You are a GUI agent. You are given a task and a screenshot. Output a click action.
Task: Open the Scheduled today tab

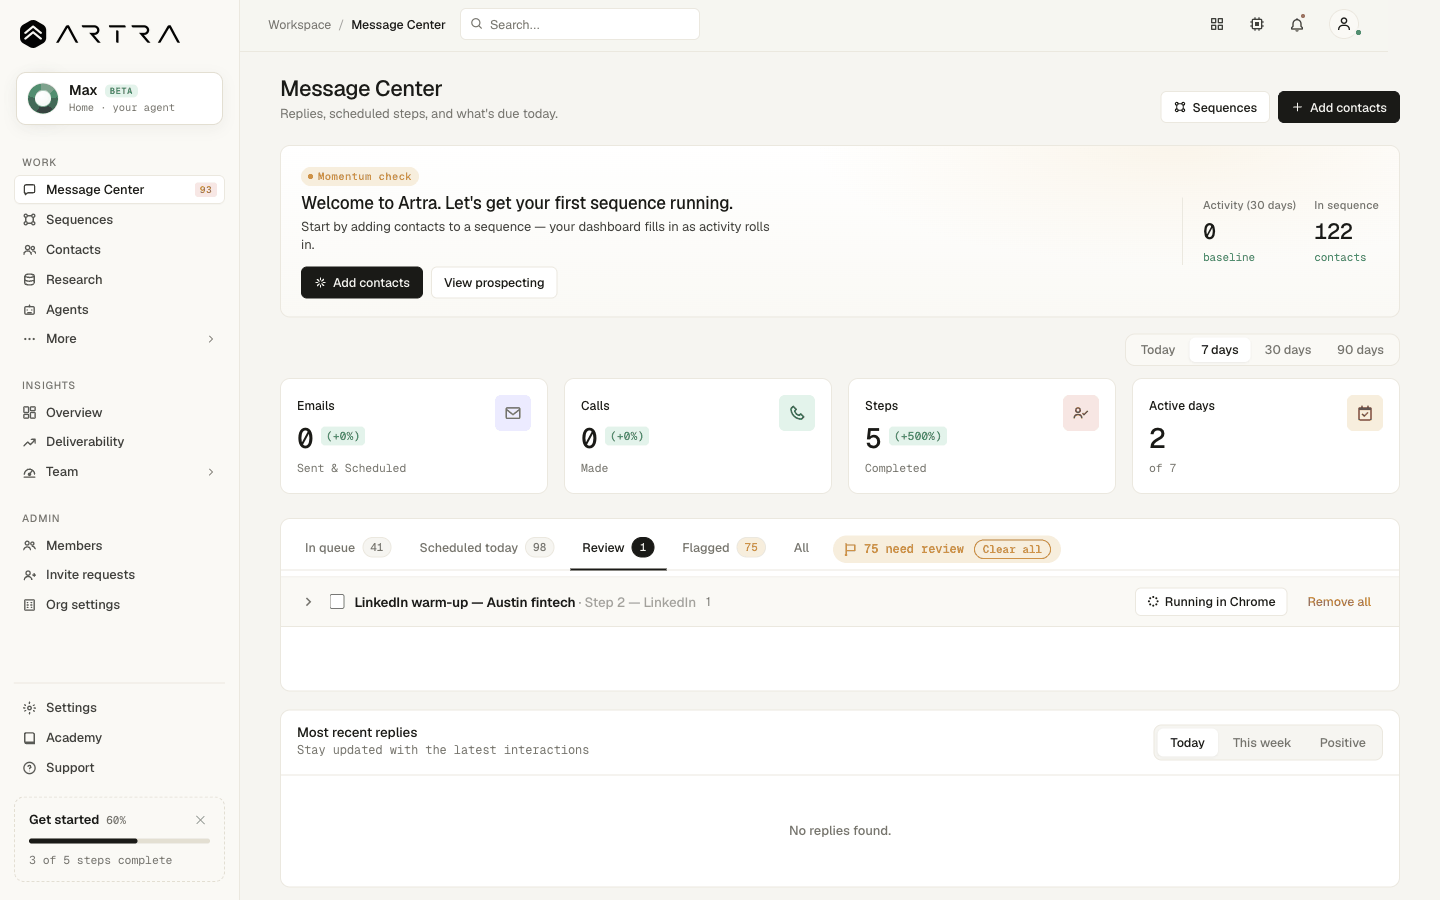486,548
